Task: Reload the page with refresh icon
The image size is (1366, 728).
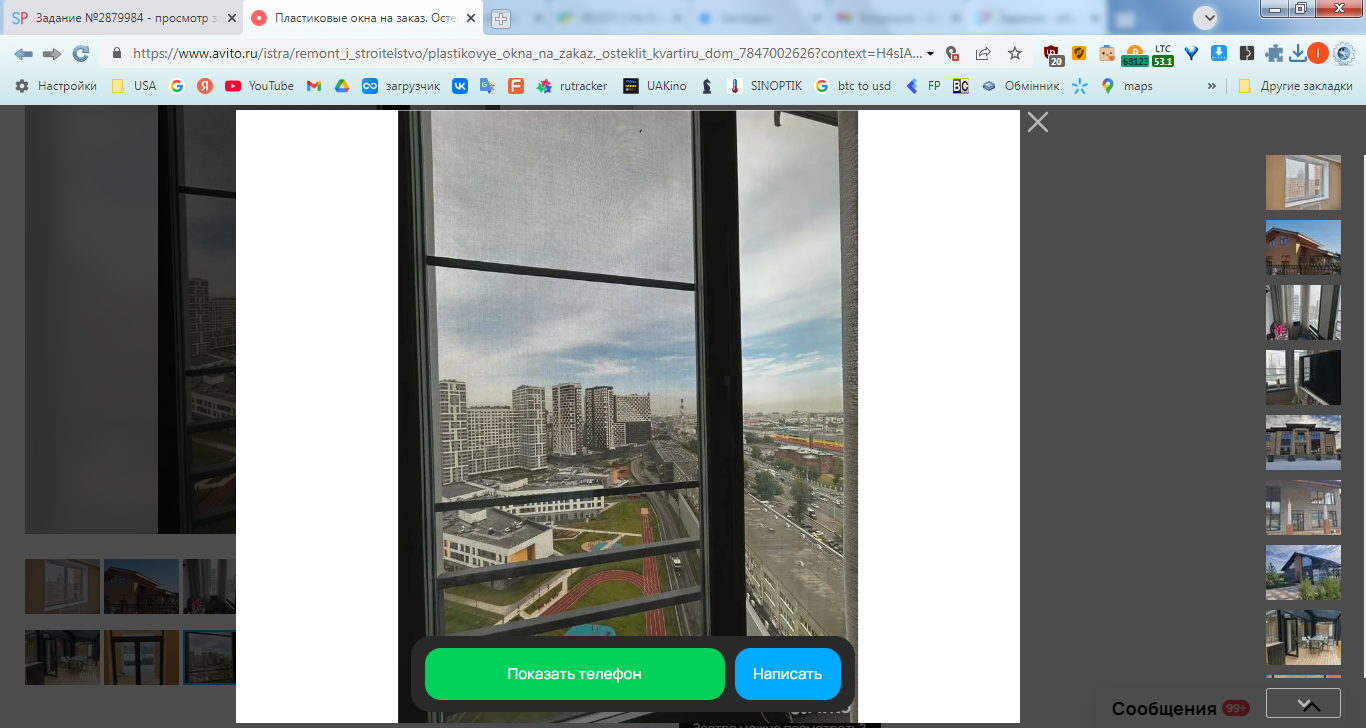Action: click(x=81, y=53)
